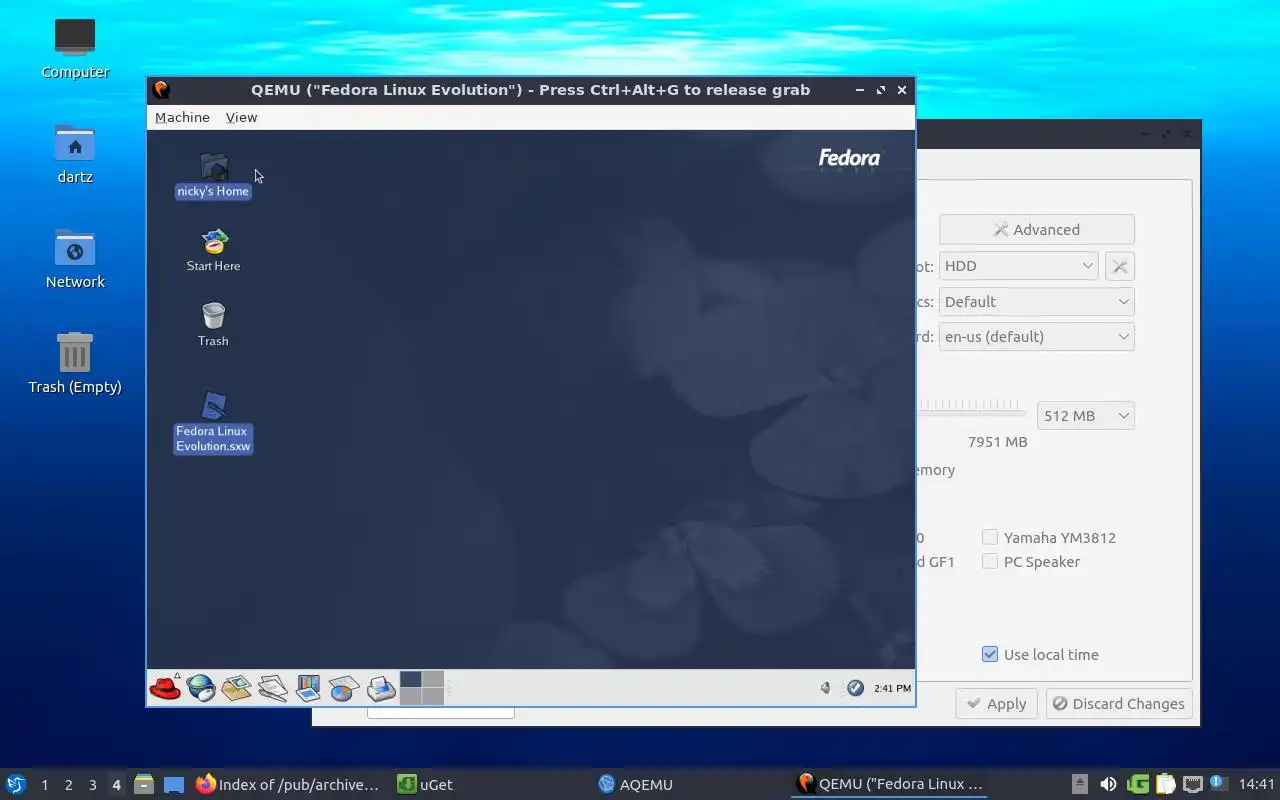The width and height of the screenshot is (1280, 800).
Task: Select the Fedora Linux Evolution.sxw file
Action: (213, 422)
